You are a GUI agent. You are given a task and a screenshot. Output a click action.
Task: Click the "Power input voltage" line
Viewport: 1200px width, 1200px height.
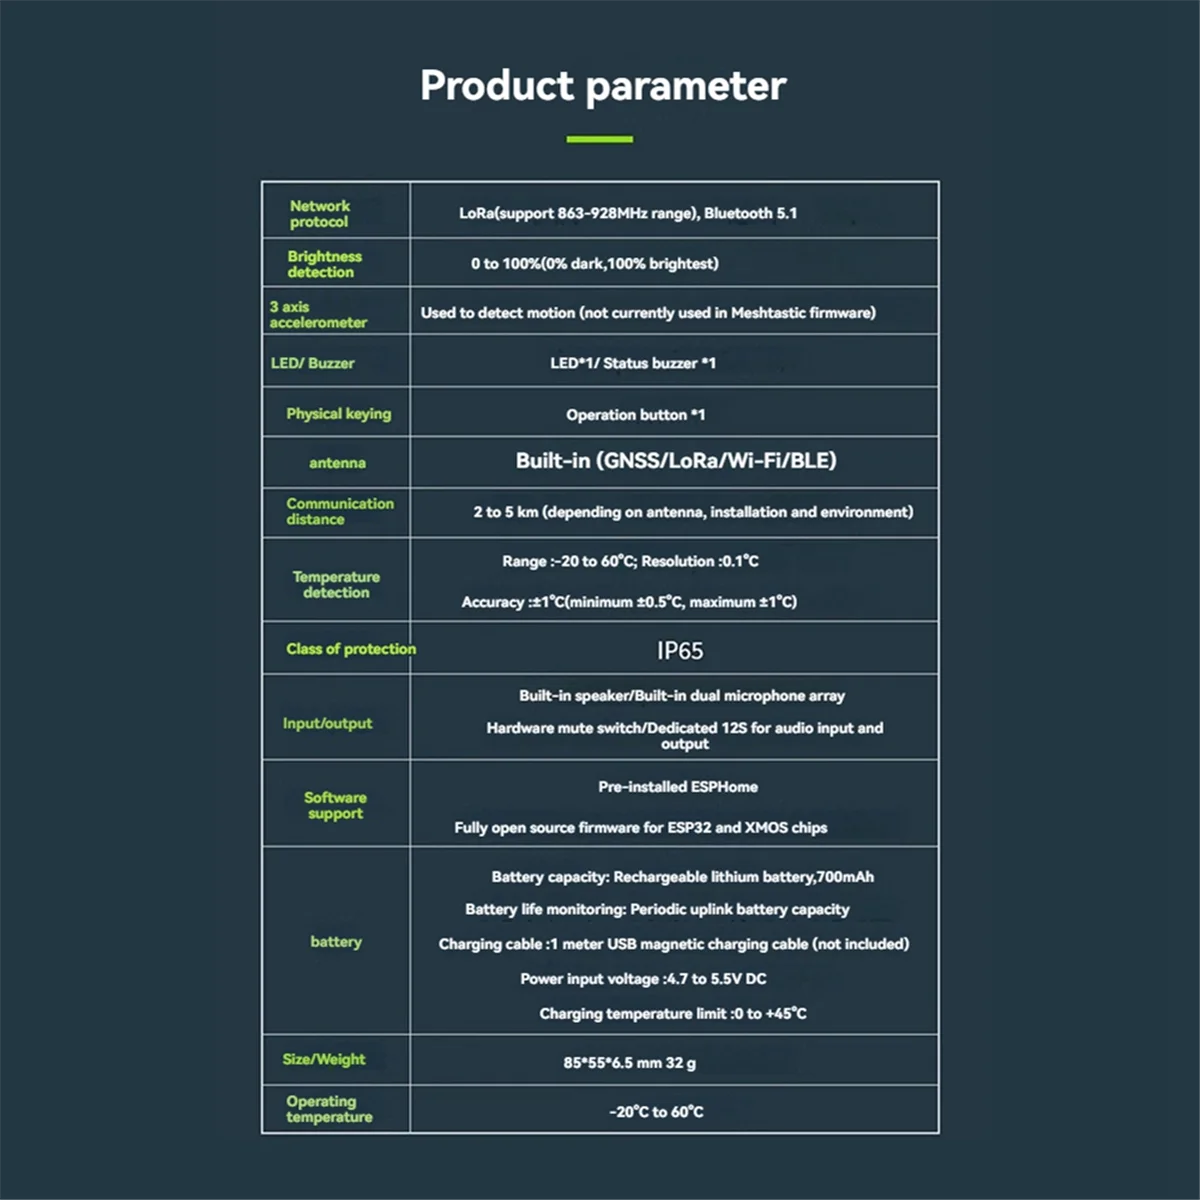click(643, 979)
